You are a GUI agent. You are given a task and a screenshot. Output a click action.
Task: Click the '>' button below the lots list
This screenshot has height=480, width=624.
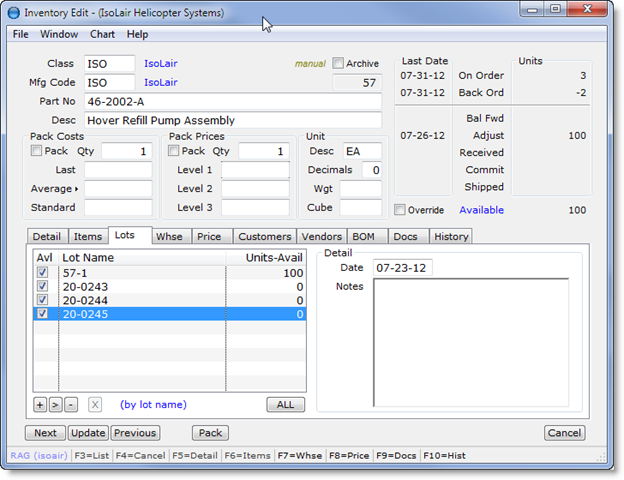point(55,405)
